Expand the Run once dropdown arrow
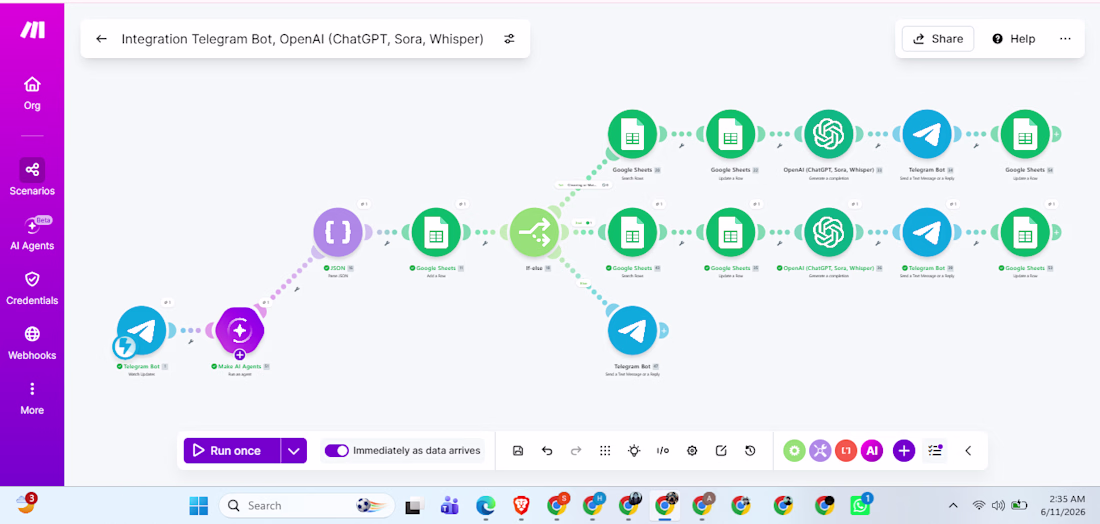This screenshot has width=1100, height=524. [294, 450]
